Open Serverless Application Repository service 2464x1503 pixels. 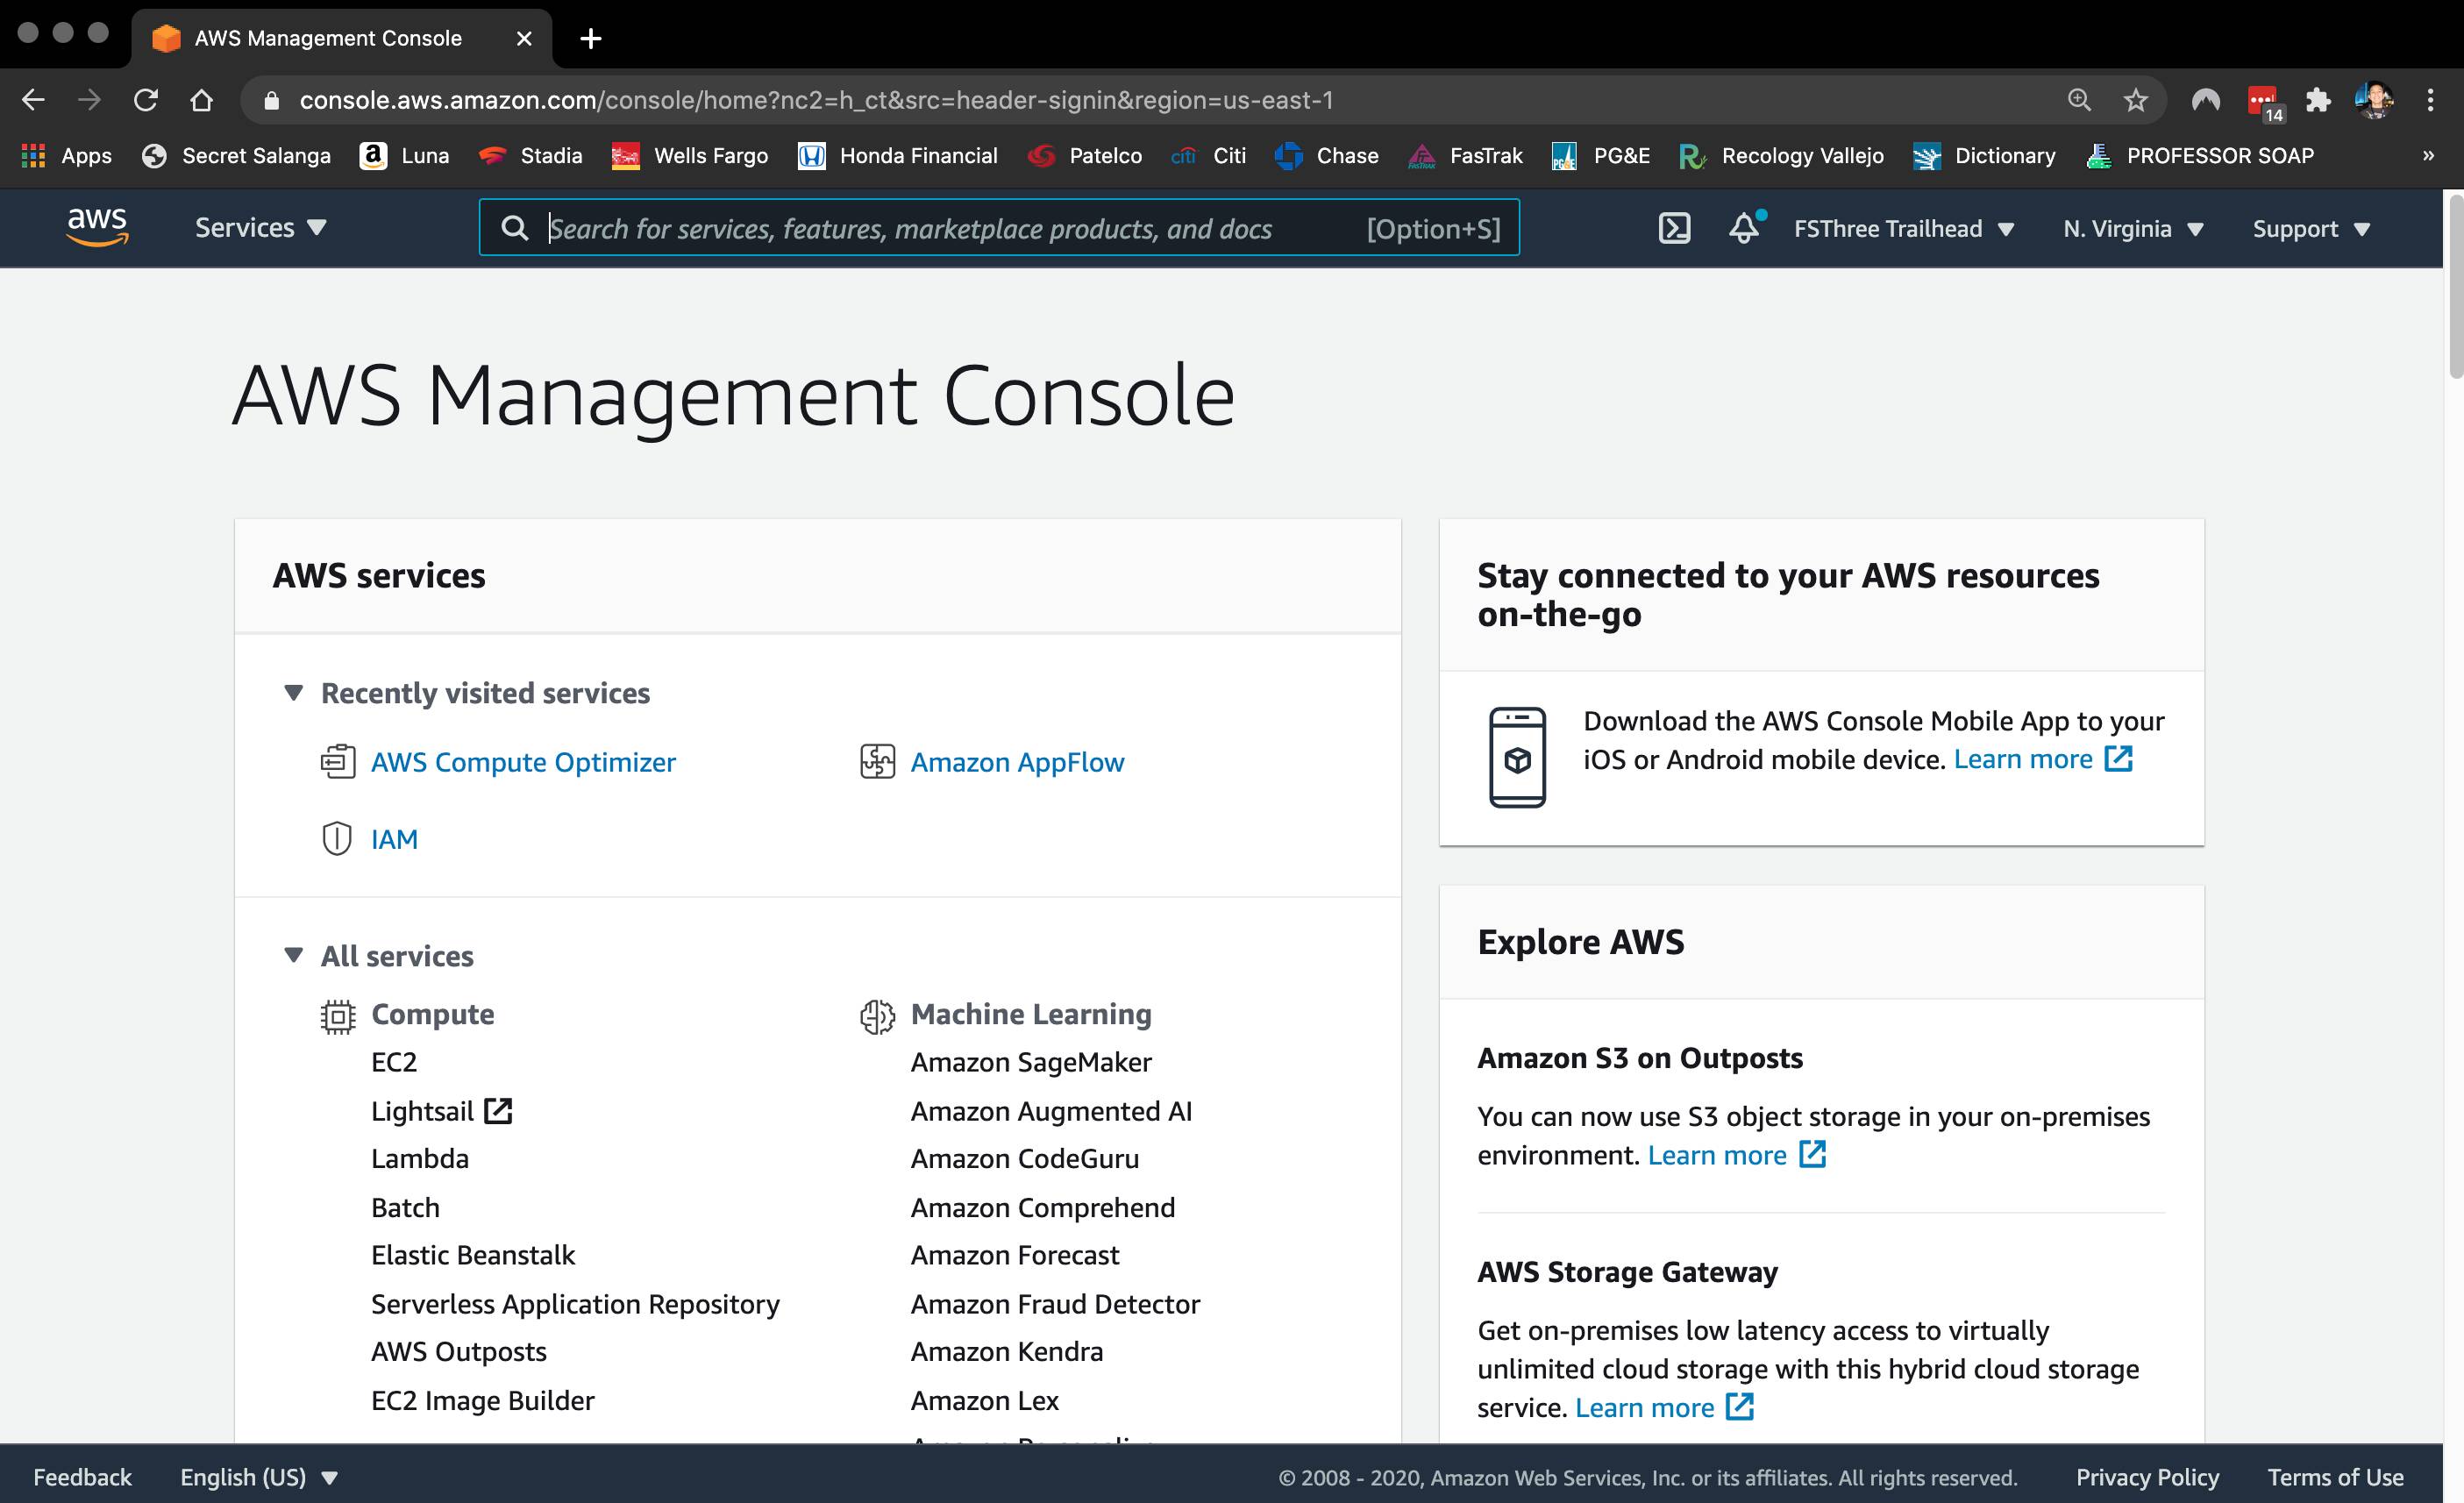pyautogui.click(x=575, y=1304)
